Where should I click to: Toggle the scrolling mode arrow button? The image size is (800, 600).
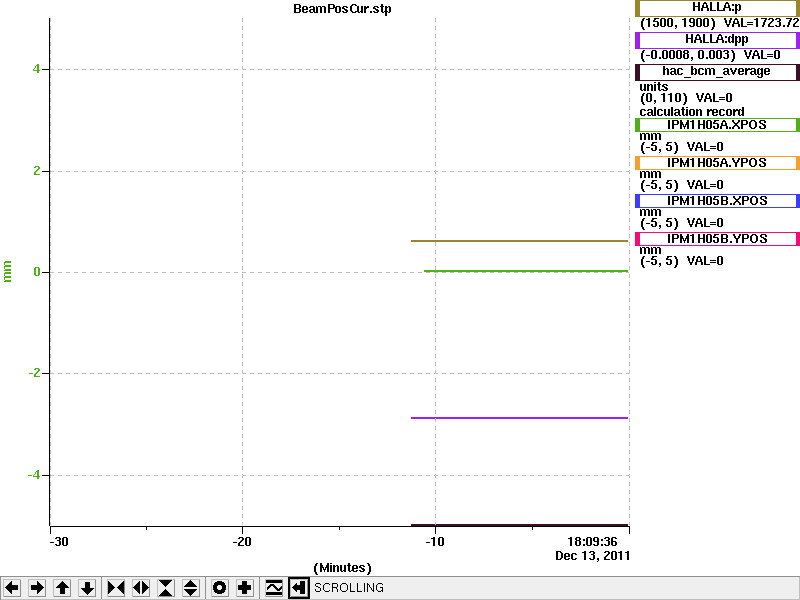coord(298,588)
